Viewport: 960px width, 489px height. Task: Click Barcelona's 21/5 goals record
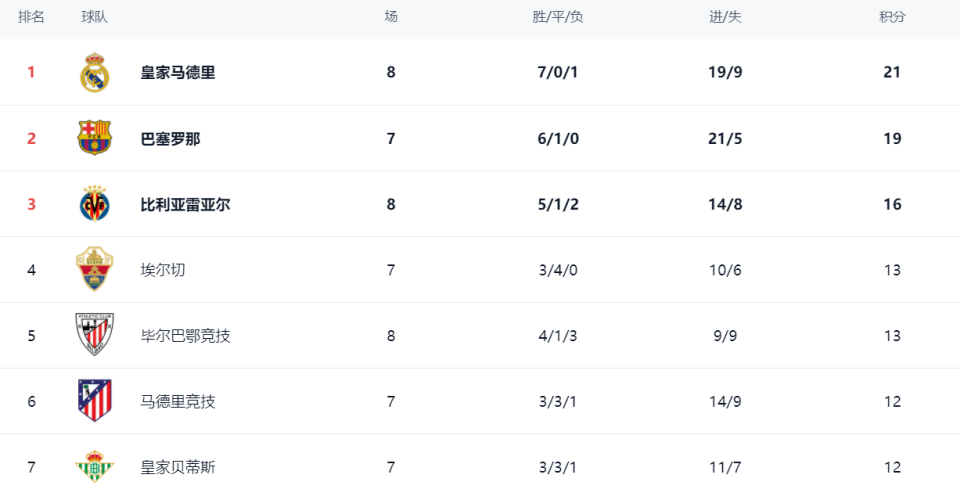(x=725, y=138)
